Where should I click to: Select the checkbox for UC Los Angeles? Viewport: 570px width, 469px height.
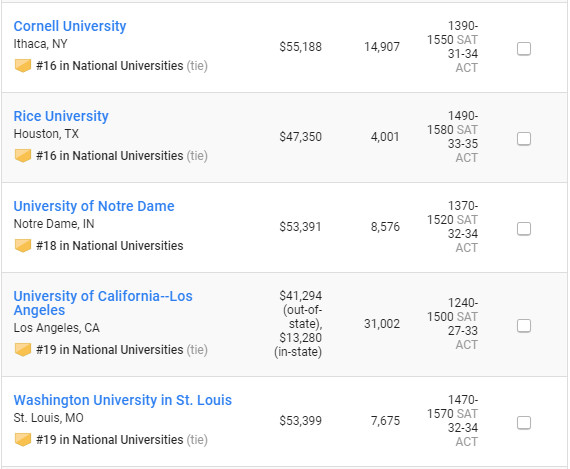point(524,326)
